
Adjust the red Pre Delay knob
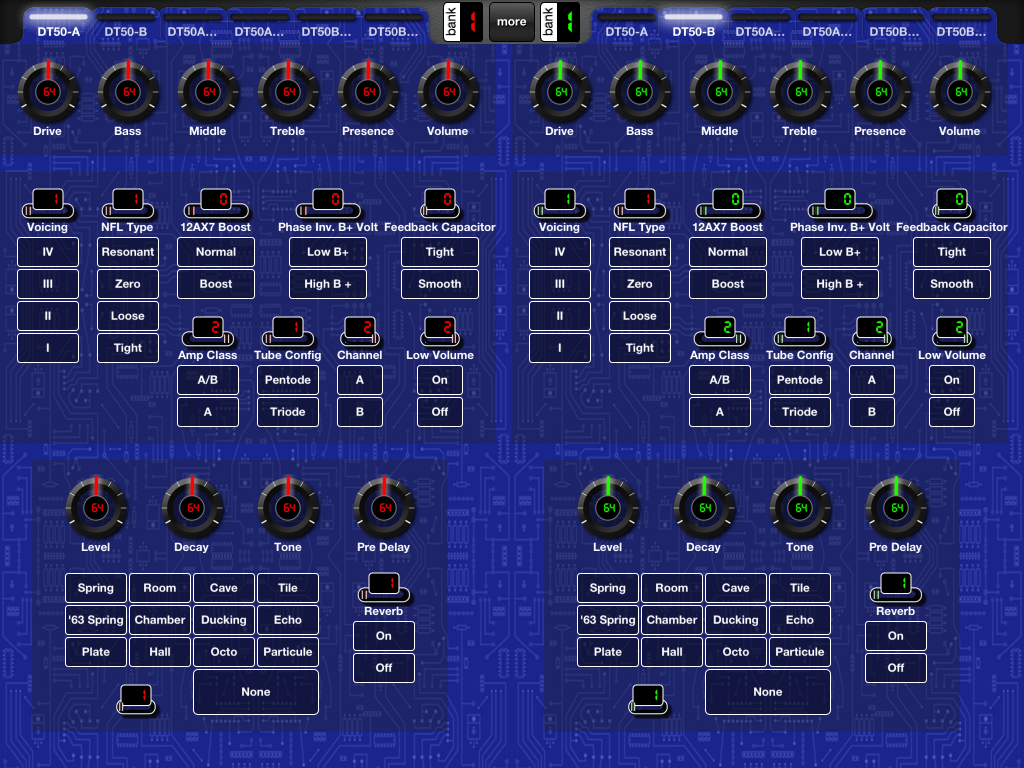point(385,508)
